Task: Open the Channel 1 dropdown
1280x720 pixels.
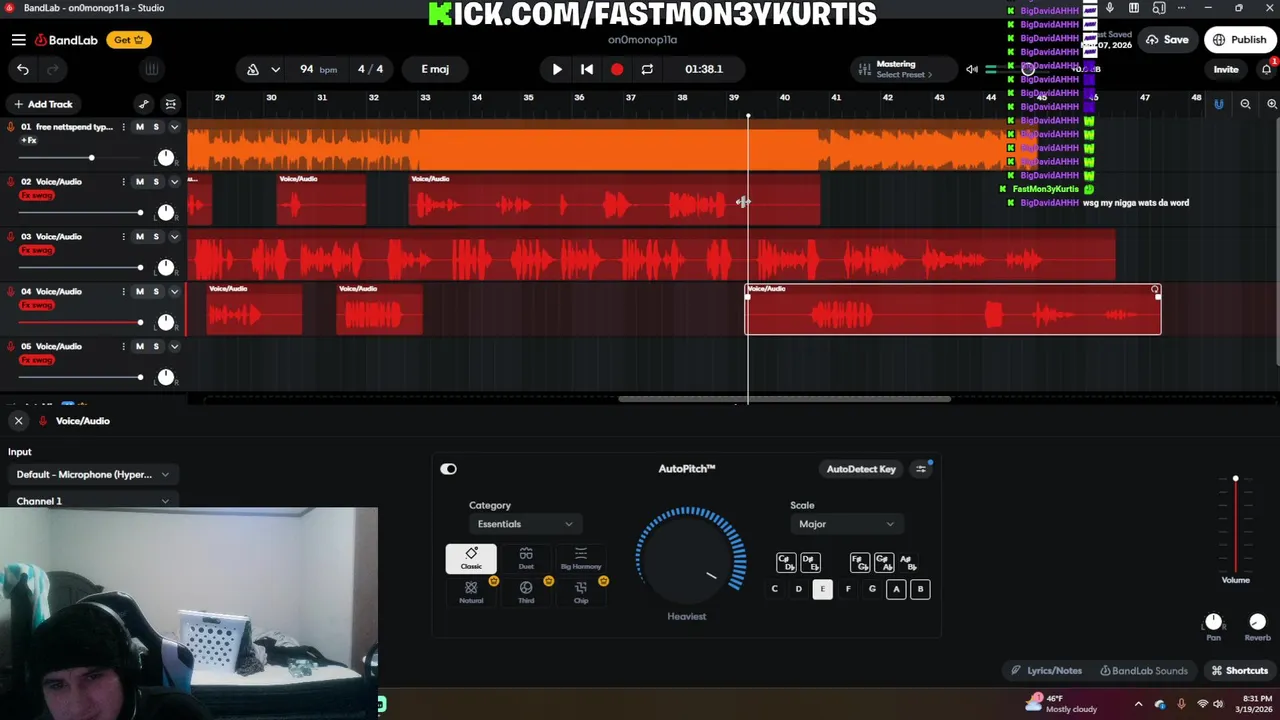Action: [93, 501]
